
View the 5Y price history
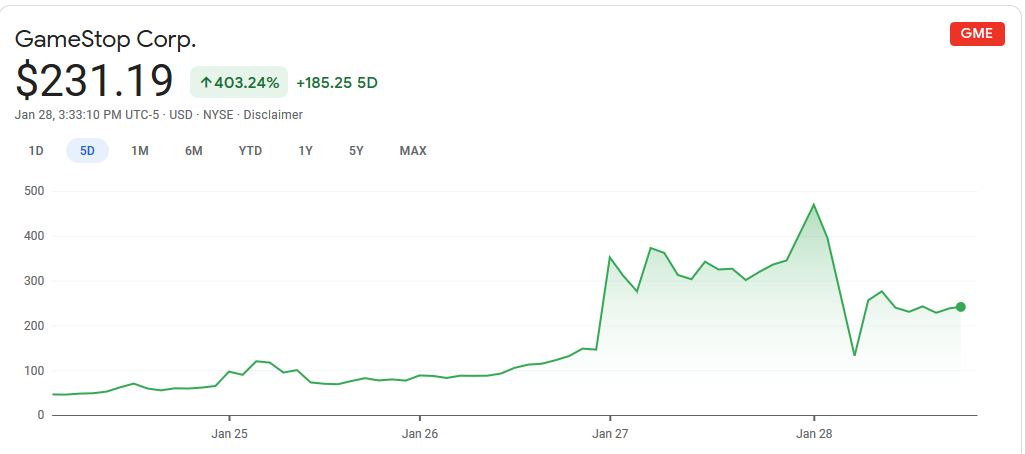356,151
